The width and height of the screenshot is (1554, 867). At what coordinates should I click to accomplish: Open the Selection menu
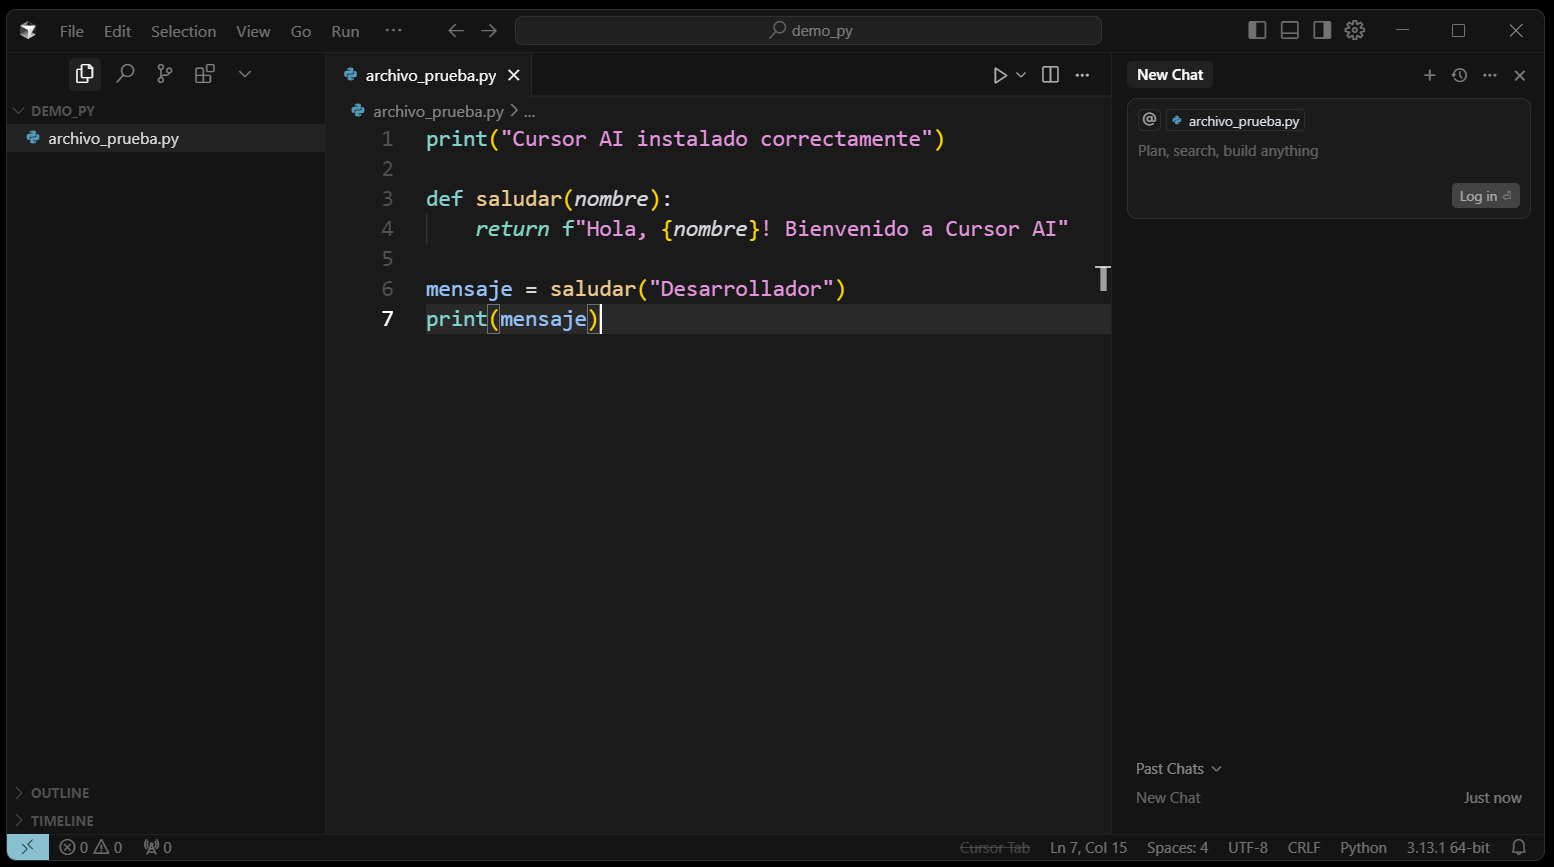tap(183, 31)
